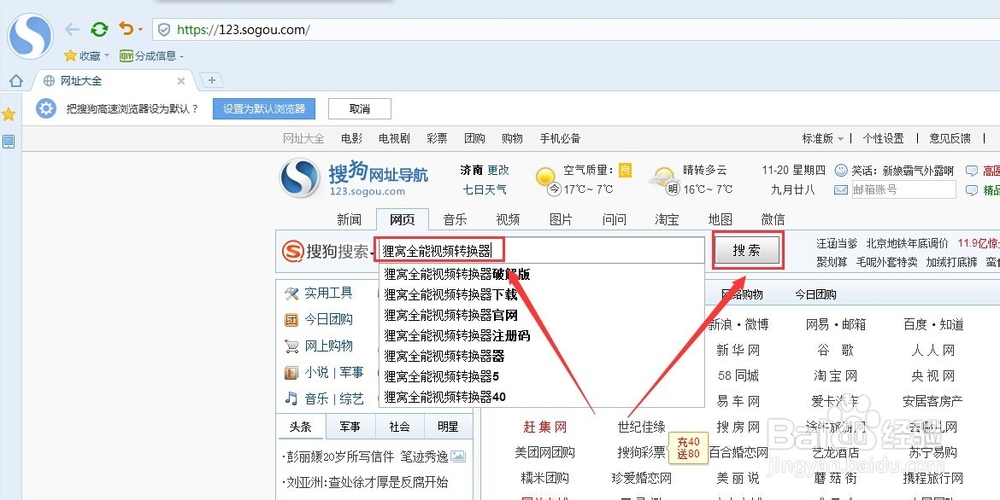The height and width of the screenshot is (500, 1000).
Task: Open 意见反馈 link
Action: tap(950, 138)
